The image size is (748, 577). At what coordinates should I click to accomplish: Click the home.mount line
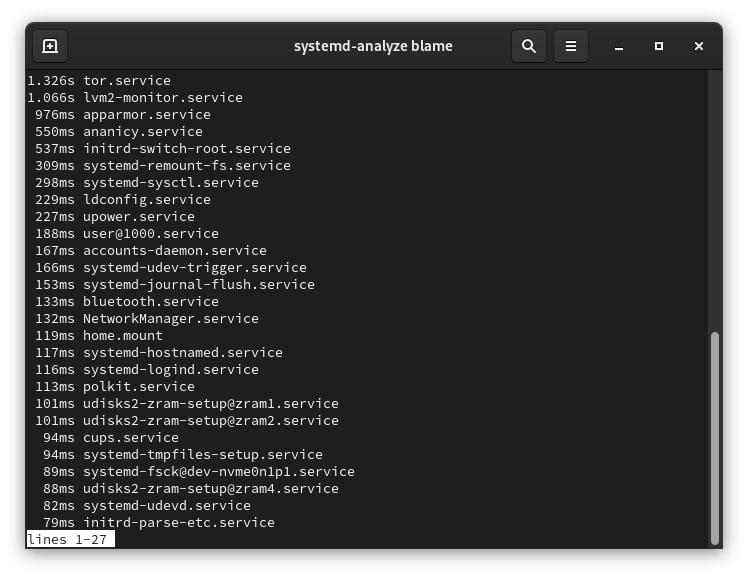tap(123, 335)
